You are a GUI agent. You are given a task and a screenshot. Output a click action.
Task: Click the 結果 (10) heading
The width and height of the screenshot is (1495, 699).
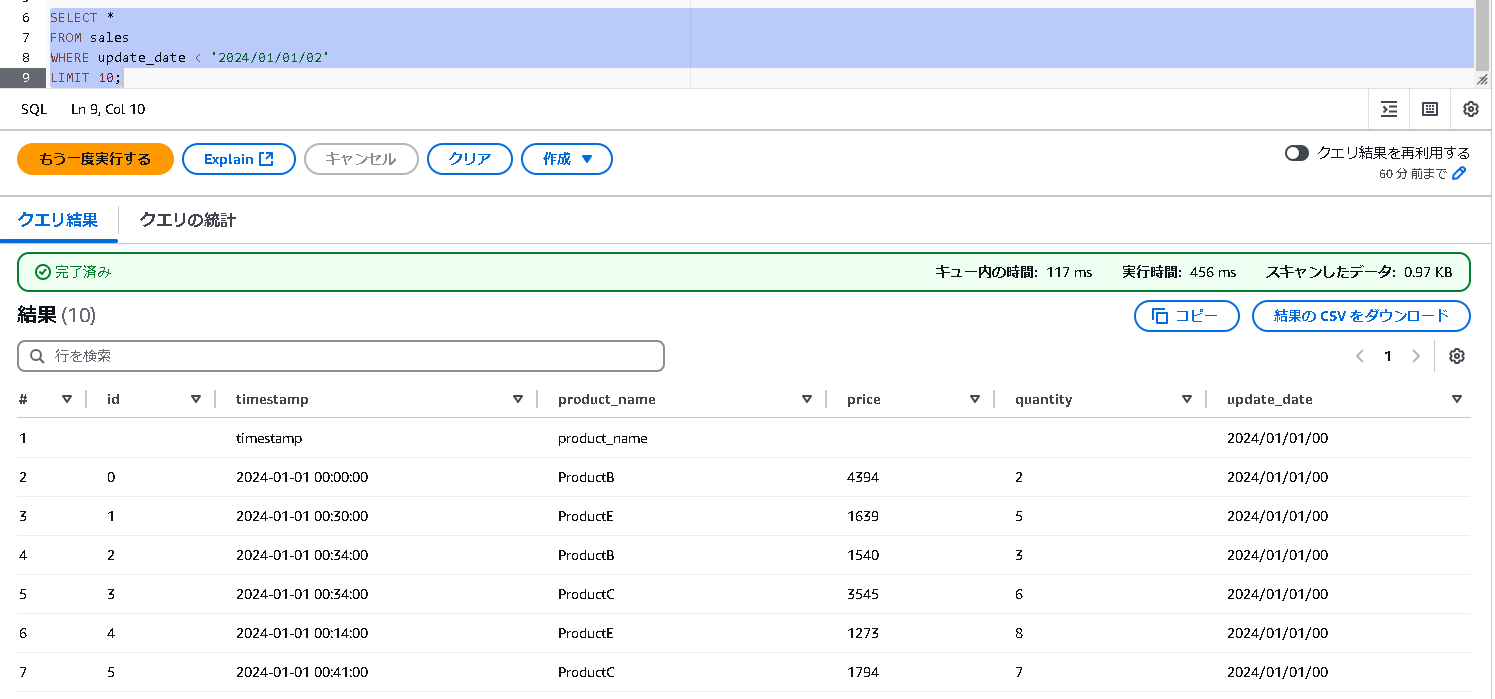coord(57,315)
